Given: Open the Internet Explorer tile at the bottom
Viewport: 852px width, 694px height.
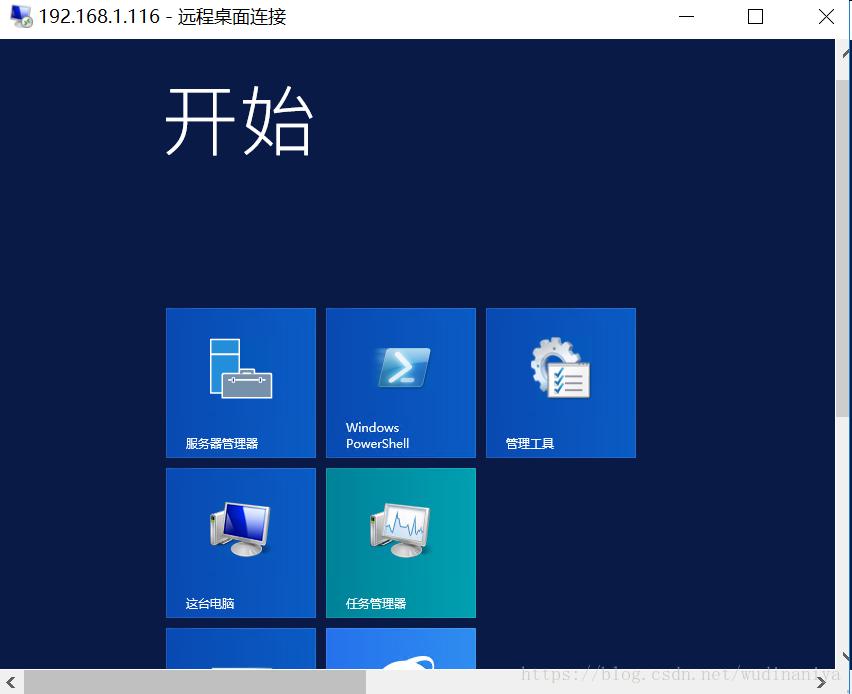Looking at the screenshot, I should click(x=400, y=648).
